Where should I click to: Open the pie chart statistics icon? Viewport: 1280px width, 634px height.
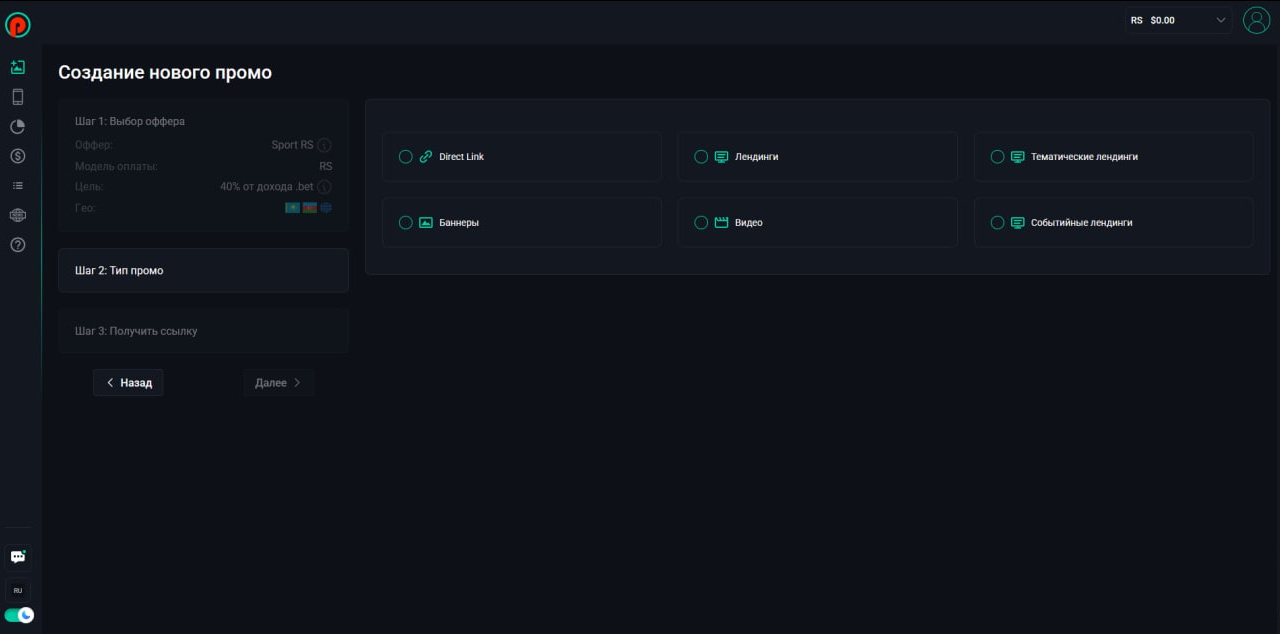point(17,127)
